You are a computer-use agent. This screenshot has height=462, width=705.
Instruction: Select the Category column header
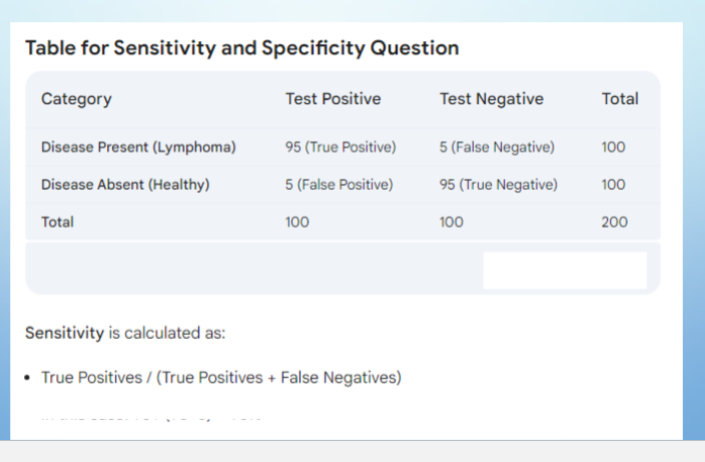(x=76, y=99)
